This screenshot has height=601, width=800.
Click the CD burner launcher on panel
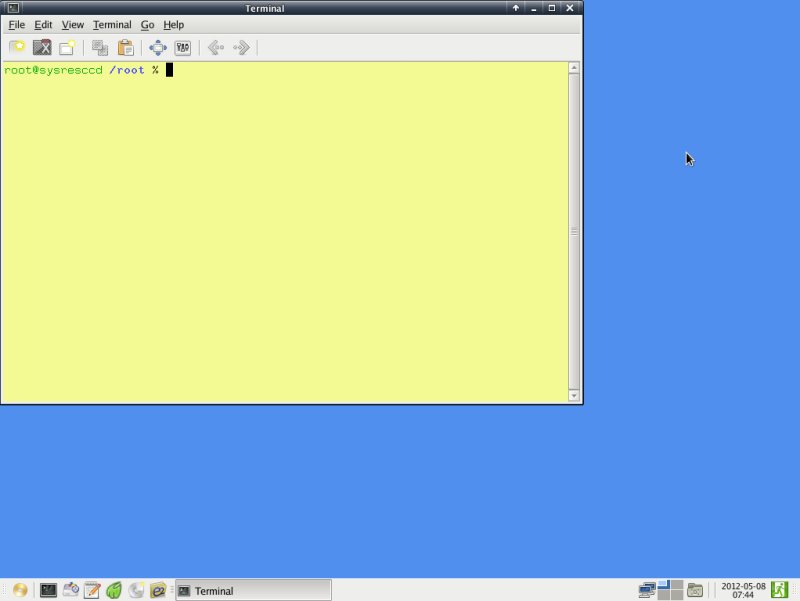136,590
